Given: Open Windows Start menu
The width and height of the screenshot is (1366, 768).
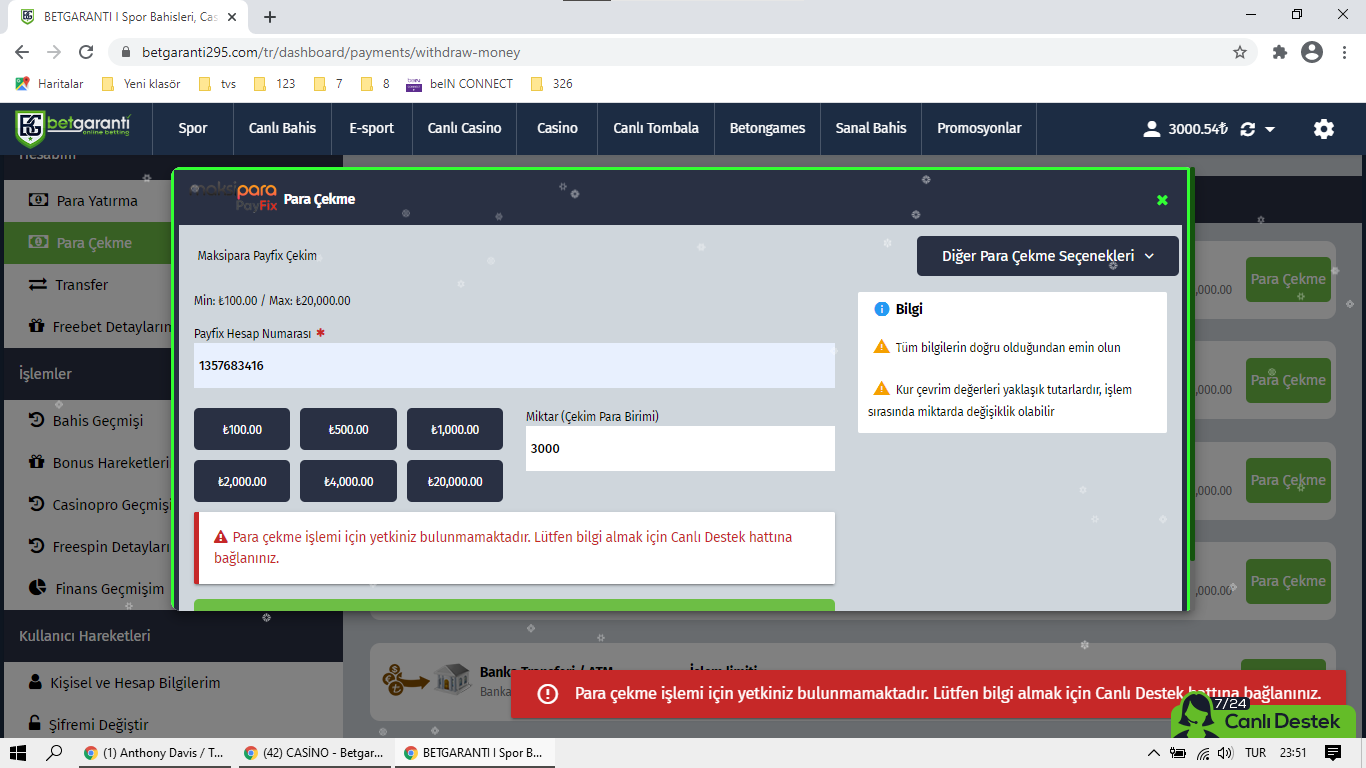Looking at the screenshot, I should point(17,752).
